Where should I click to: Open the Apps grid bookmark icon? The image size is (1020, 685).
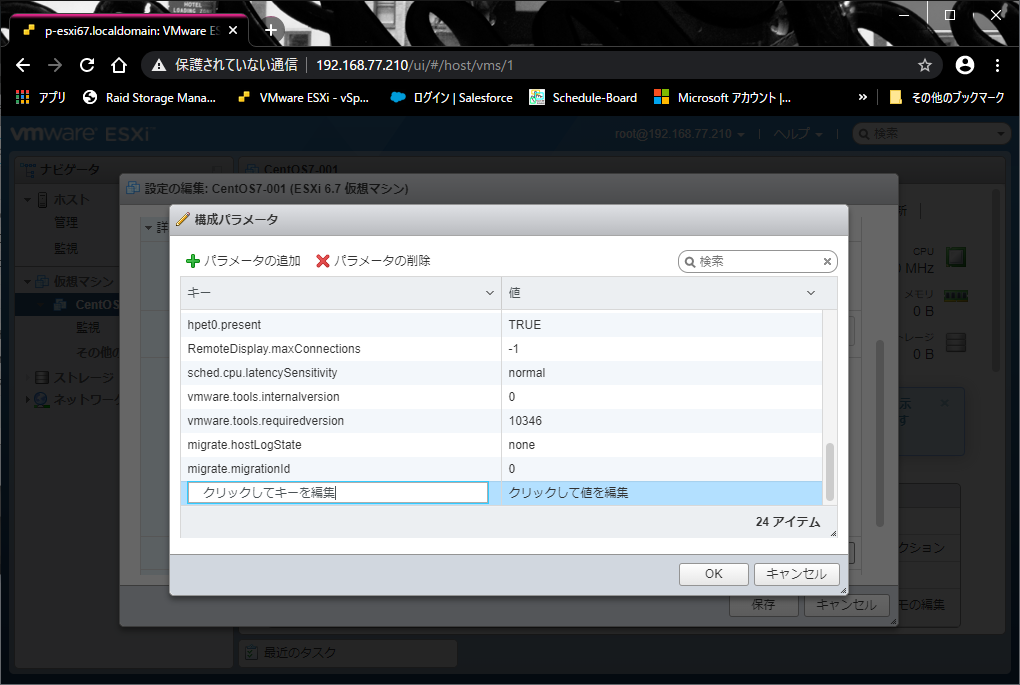[23, 98]
